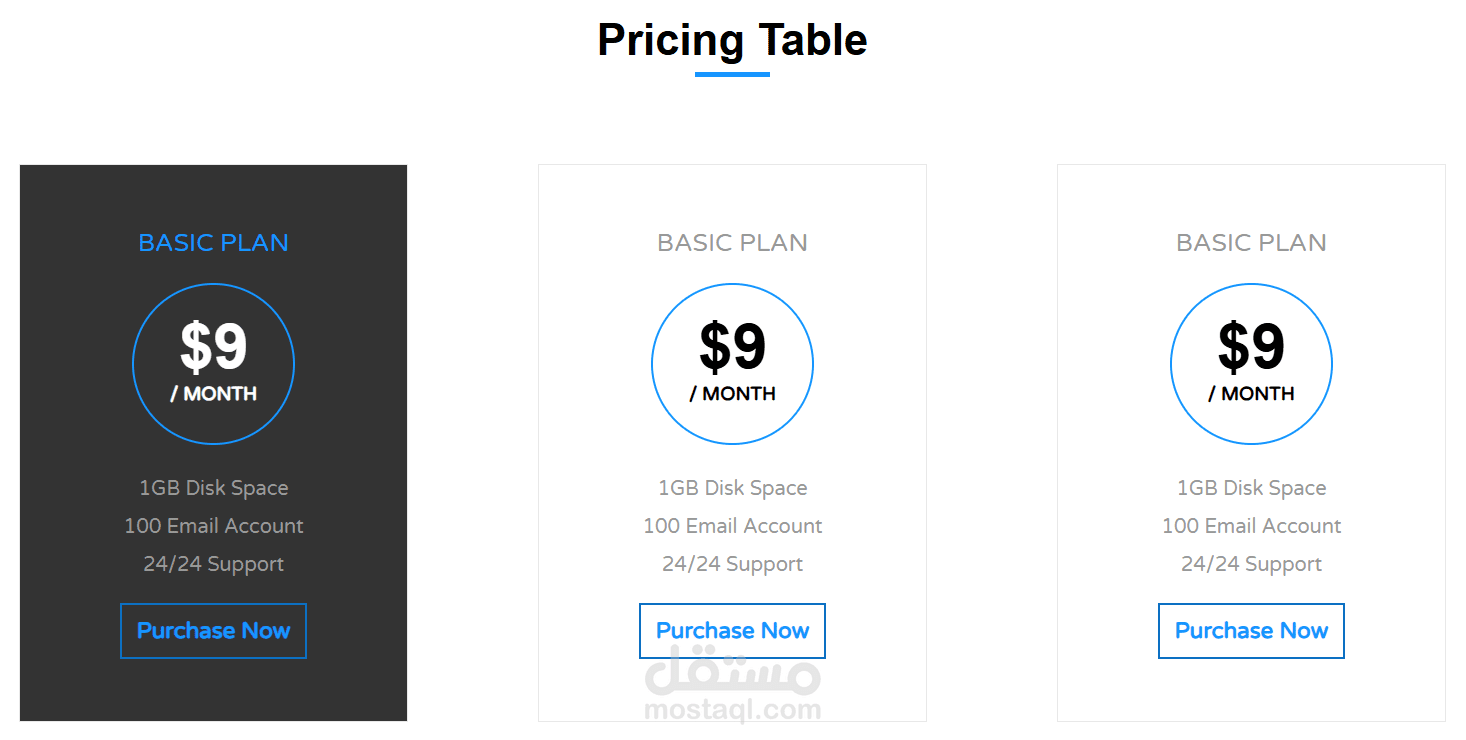
Task: Click the middle card's BASIC PLAN title
Action: tap(732, 243)
